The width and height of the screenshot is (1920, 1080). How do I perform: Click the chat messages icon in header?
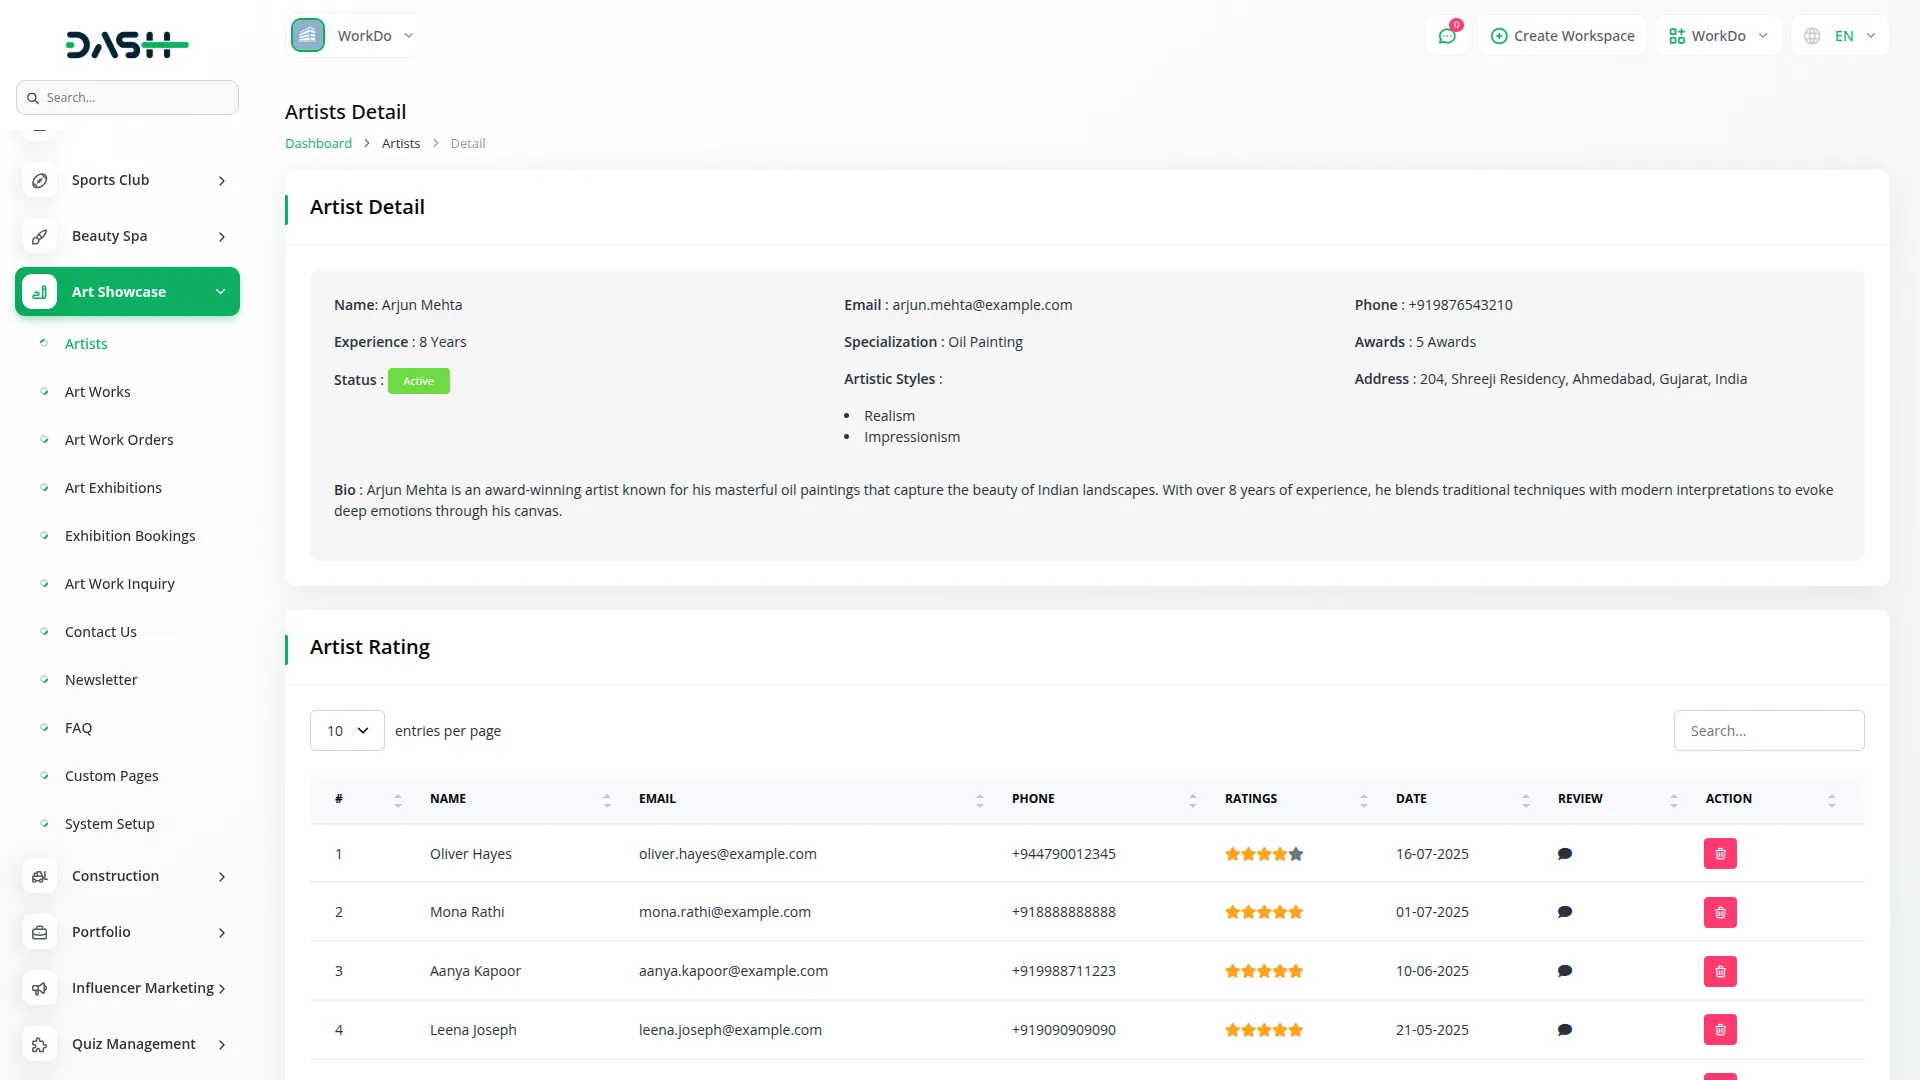click(x=1447, y=36)
